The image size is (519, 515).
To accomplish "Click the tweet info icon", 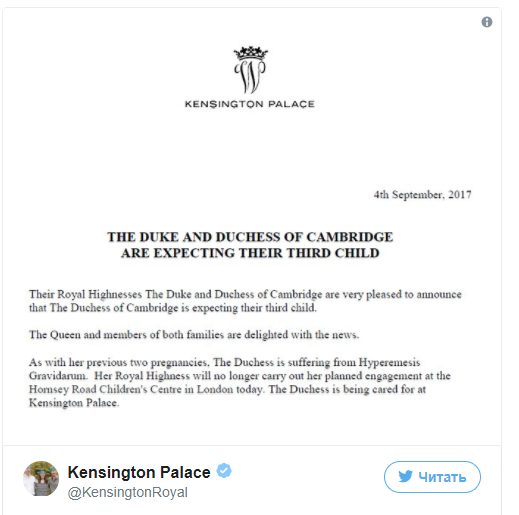I will coord(487,22).
